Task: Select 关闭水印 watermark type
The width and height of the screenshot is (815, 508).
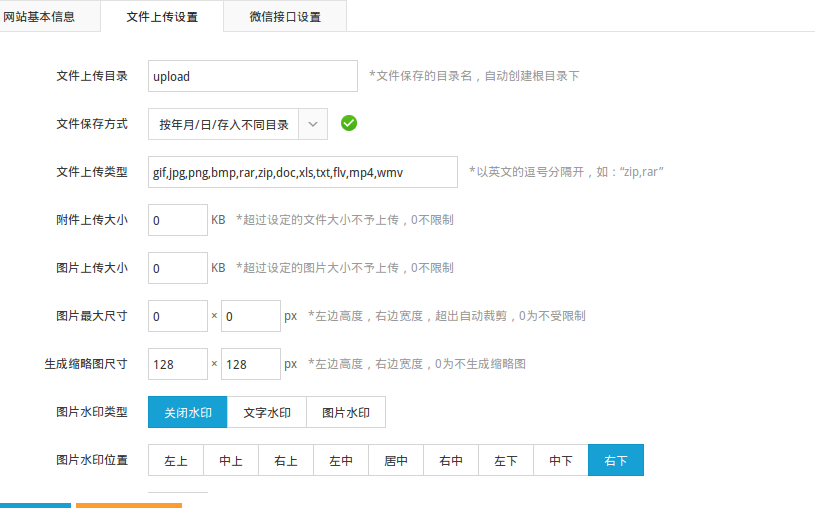Action: coord(188,412)
